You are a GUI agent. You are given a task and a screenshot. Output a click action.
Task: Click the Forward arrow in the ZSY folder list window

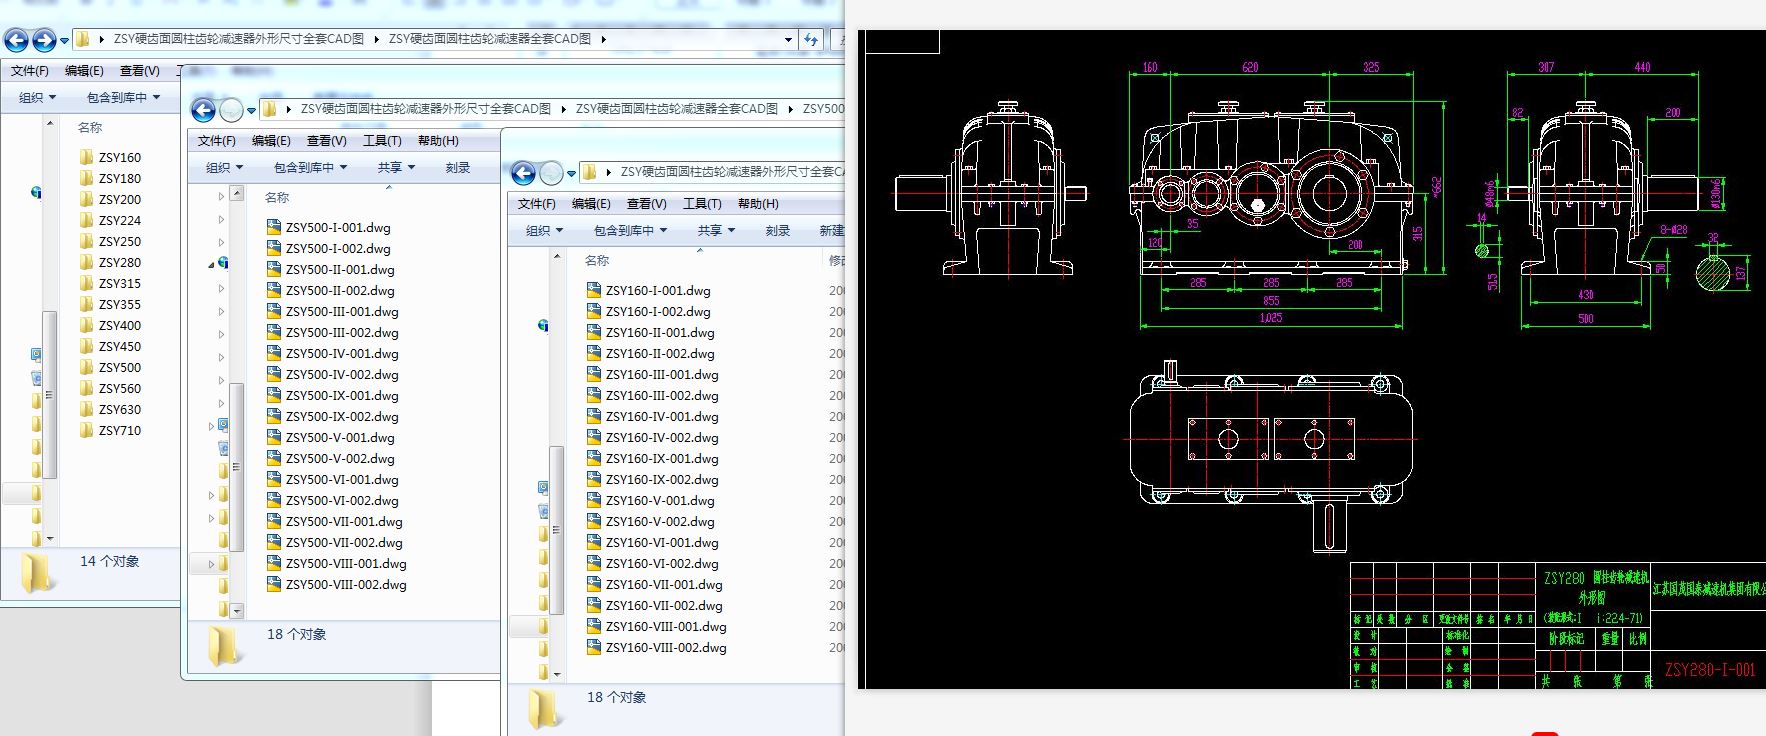click(43, 40)
